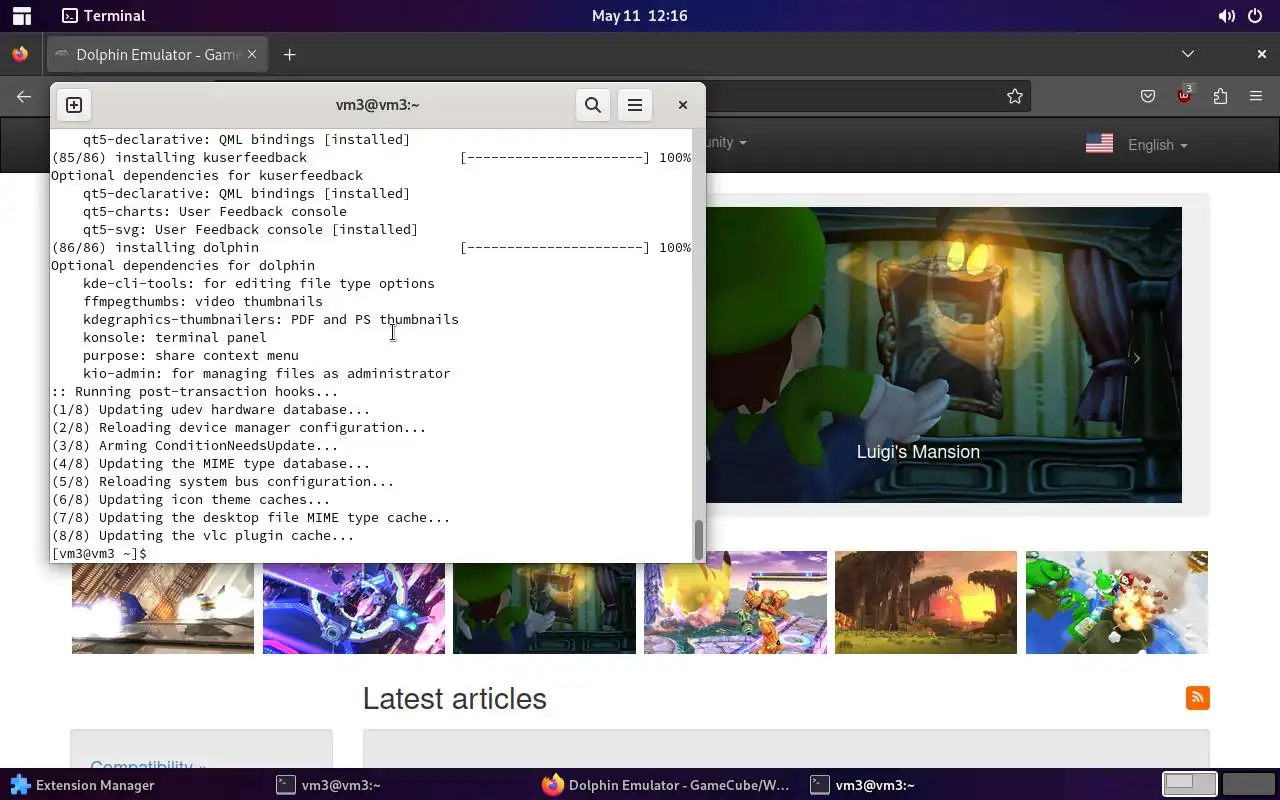1280x800 pixels.
Task: Open the English language dropdown
Action: [1158, 145]
